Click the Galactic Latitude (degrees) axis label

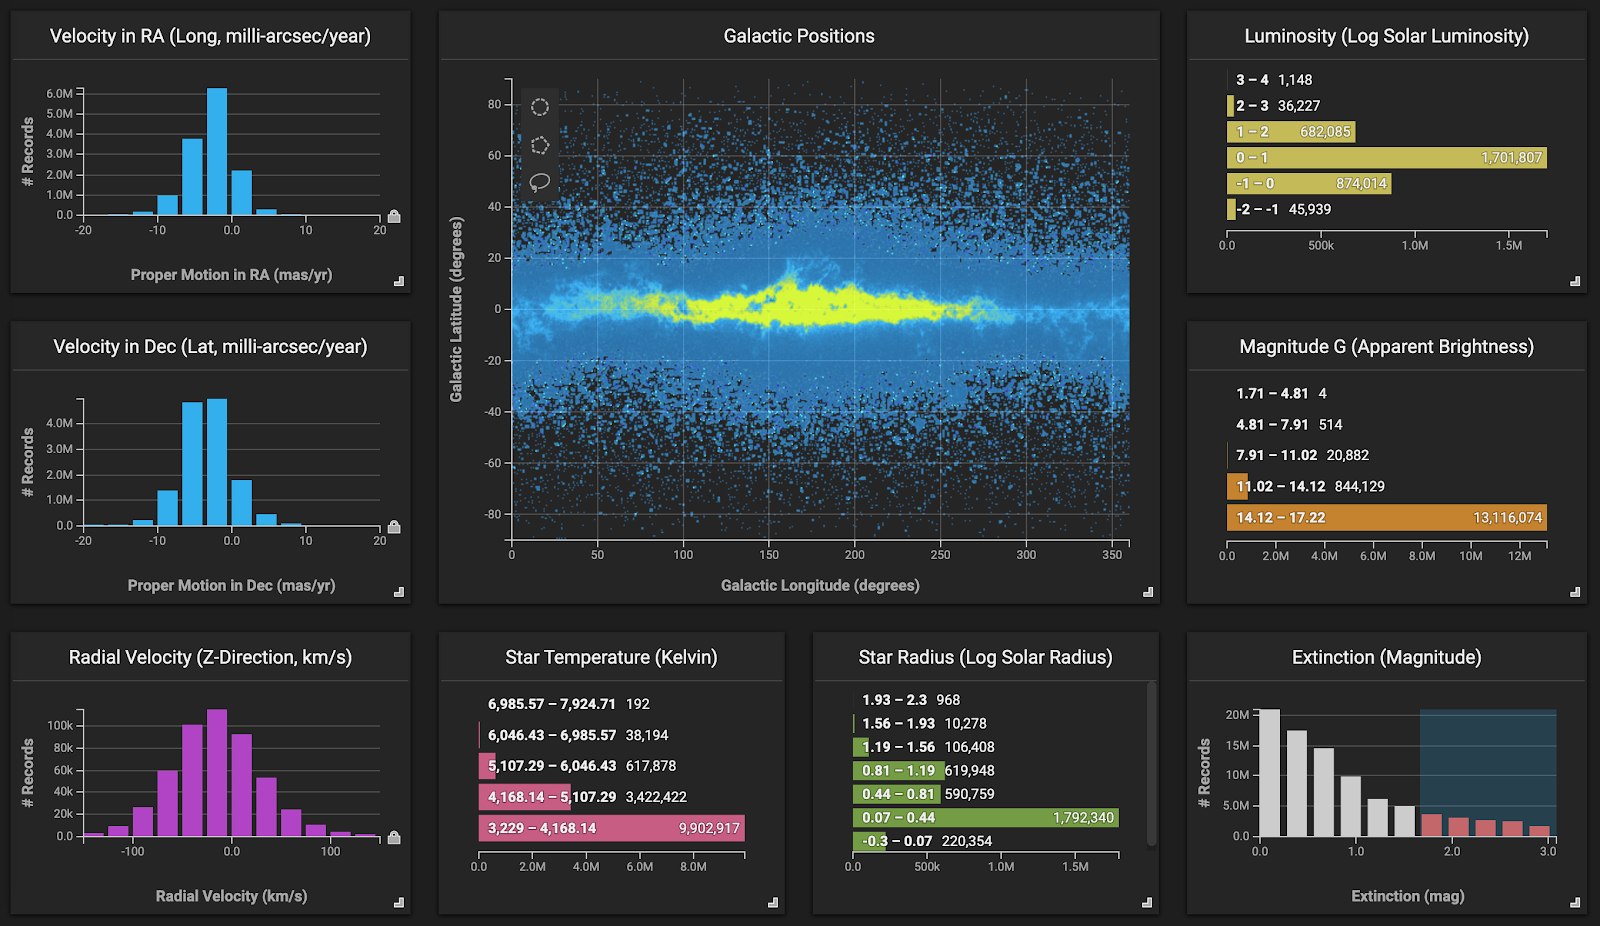coord(457,310)
